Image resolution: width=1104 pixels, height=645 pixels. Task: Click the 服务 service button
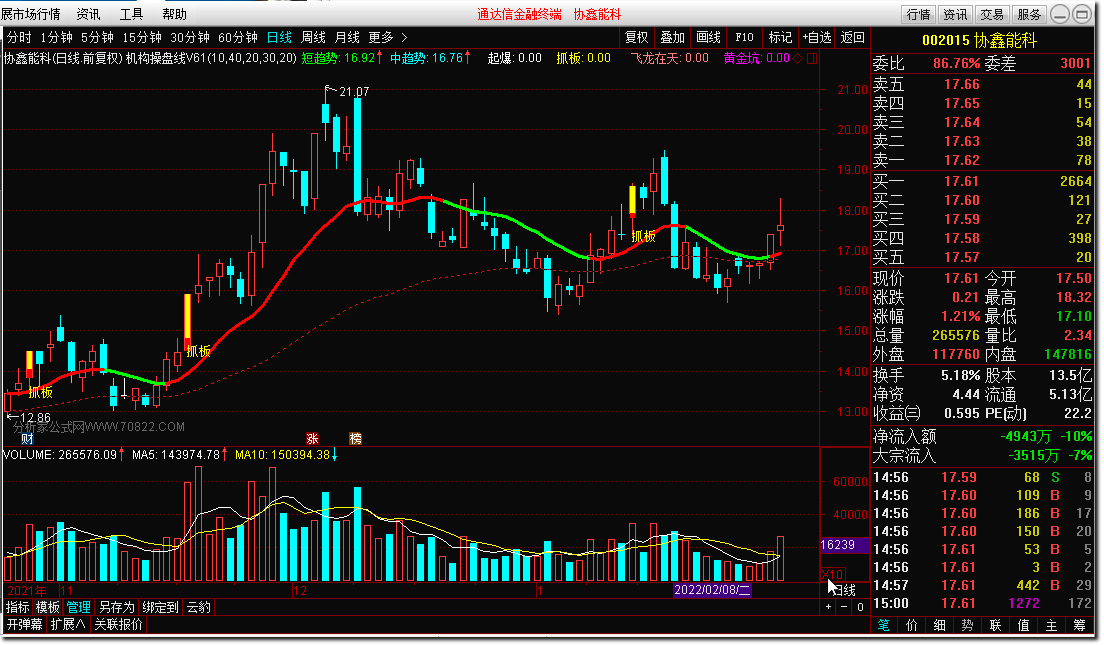click(x=1029, y=14)
